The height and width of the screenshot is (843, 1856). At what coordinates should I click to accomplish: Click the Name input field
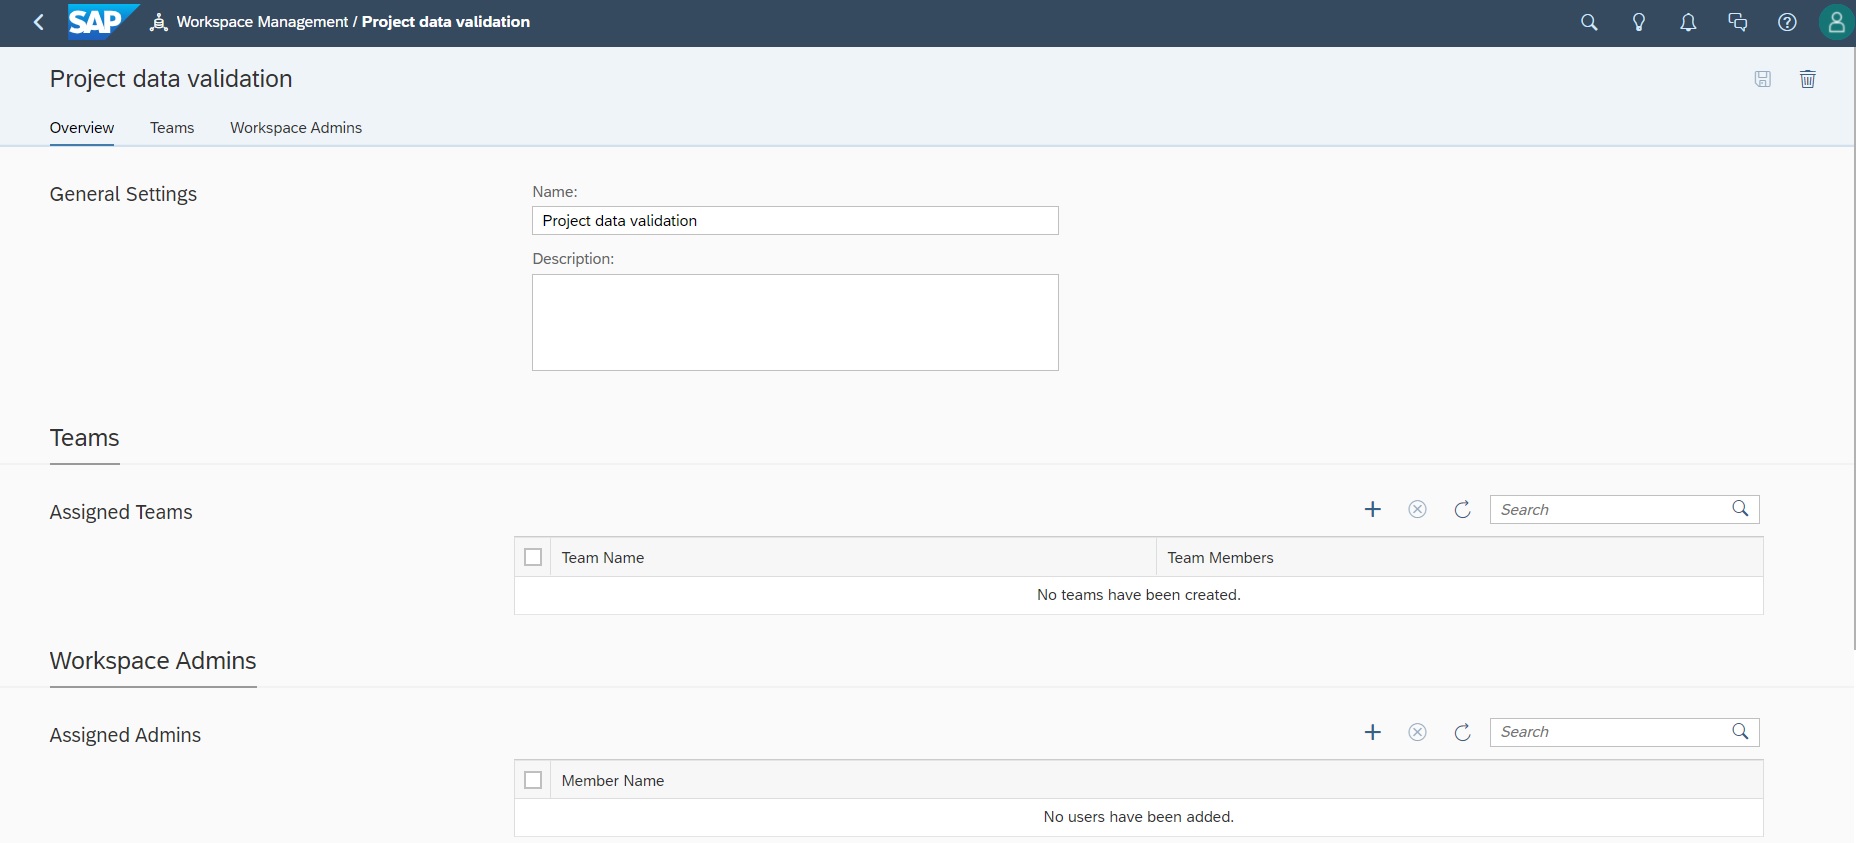(795, 221)
